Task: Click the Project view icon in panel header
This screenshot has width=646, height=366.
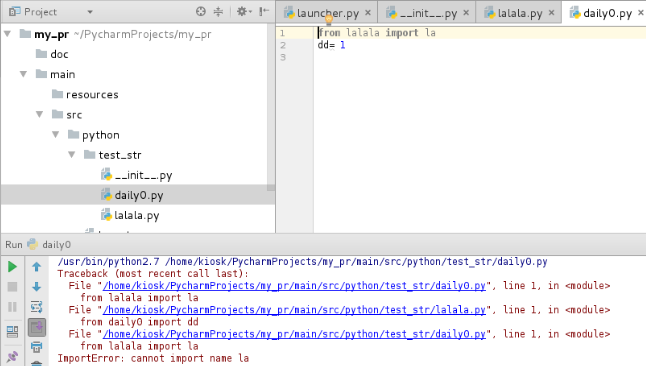Action: pos(14,12)
